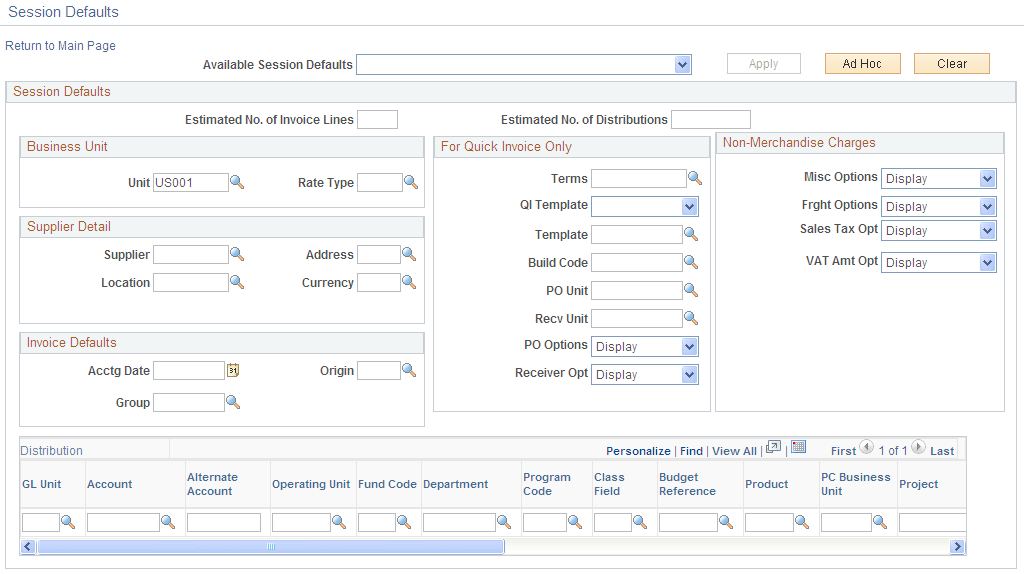This screenshot has height=574, width=1024.
Task: Open Currency lookup magnifier
Action: (x=409, y=283)
